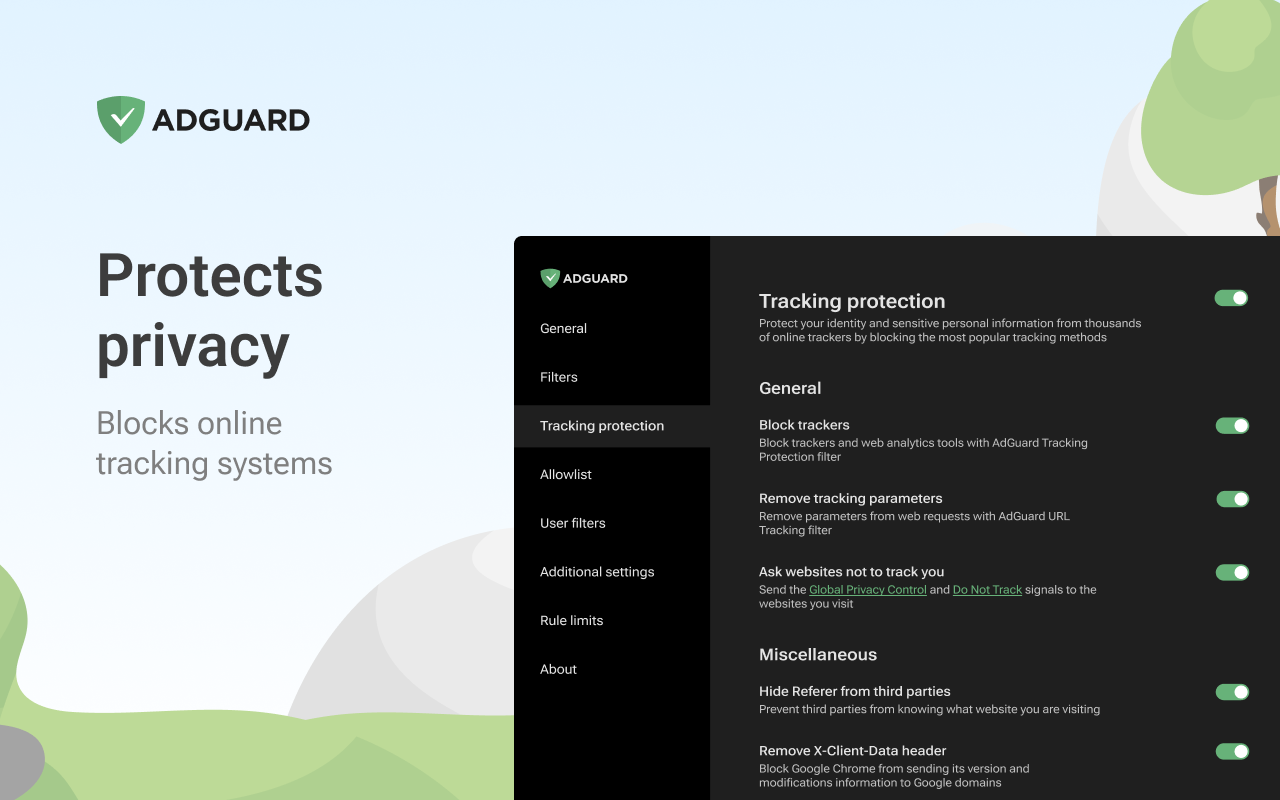Click the 'Hide Referer from third parties' title
1280x800 pixels.
point(855,691)
